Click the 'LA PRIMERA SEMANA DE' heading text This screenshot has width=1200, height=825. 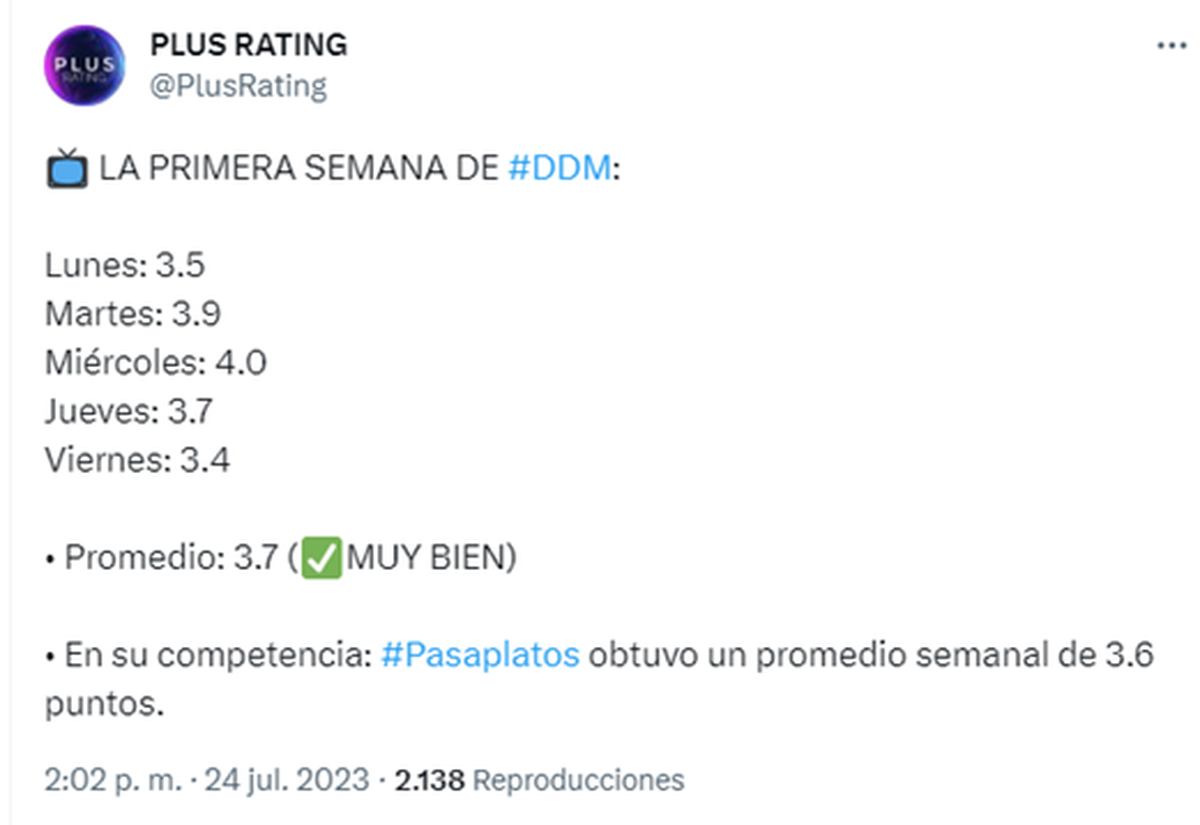(x=298, y=168)
